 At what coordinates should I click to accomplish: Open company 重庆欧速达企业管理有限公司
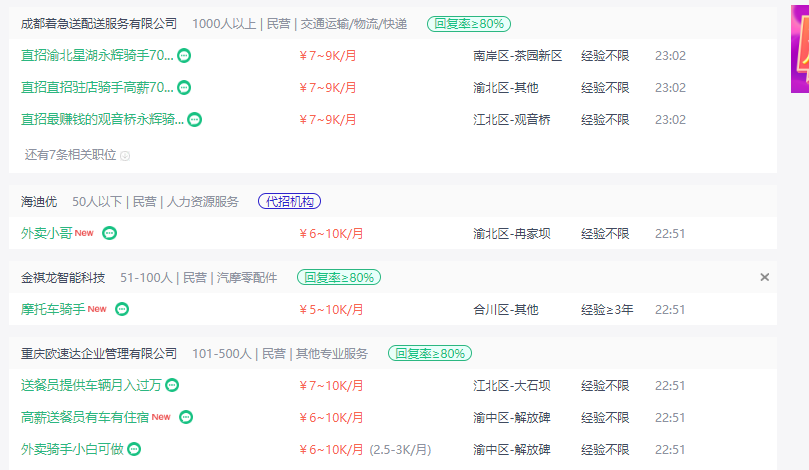click(x=98, y=353)
